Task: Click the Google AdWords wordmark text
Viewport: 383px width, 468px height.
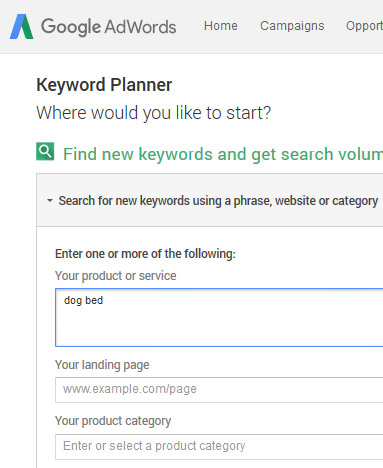Action: tap(108, 27)
